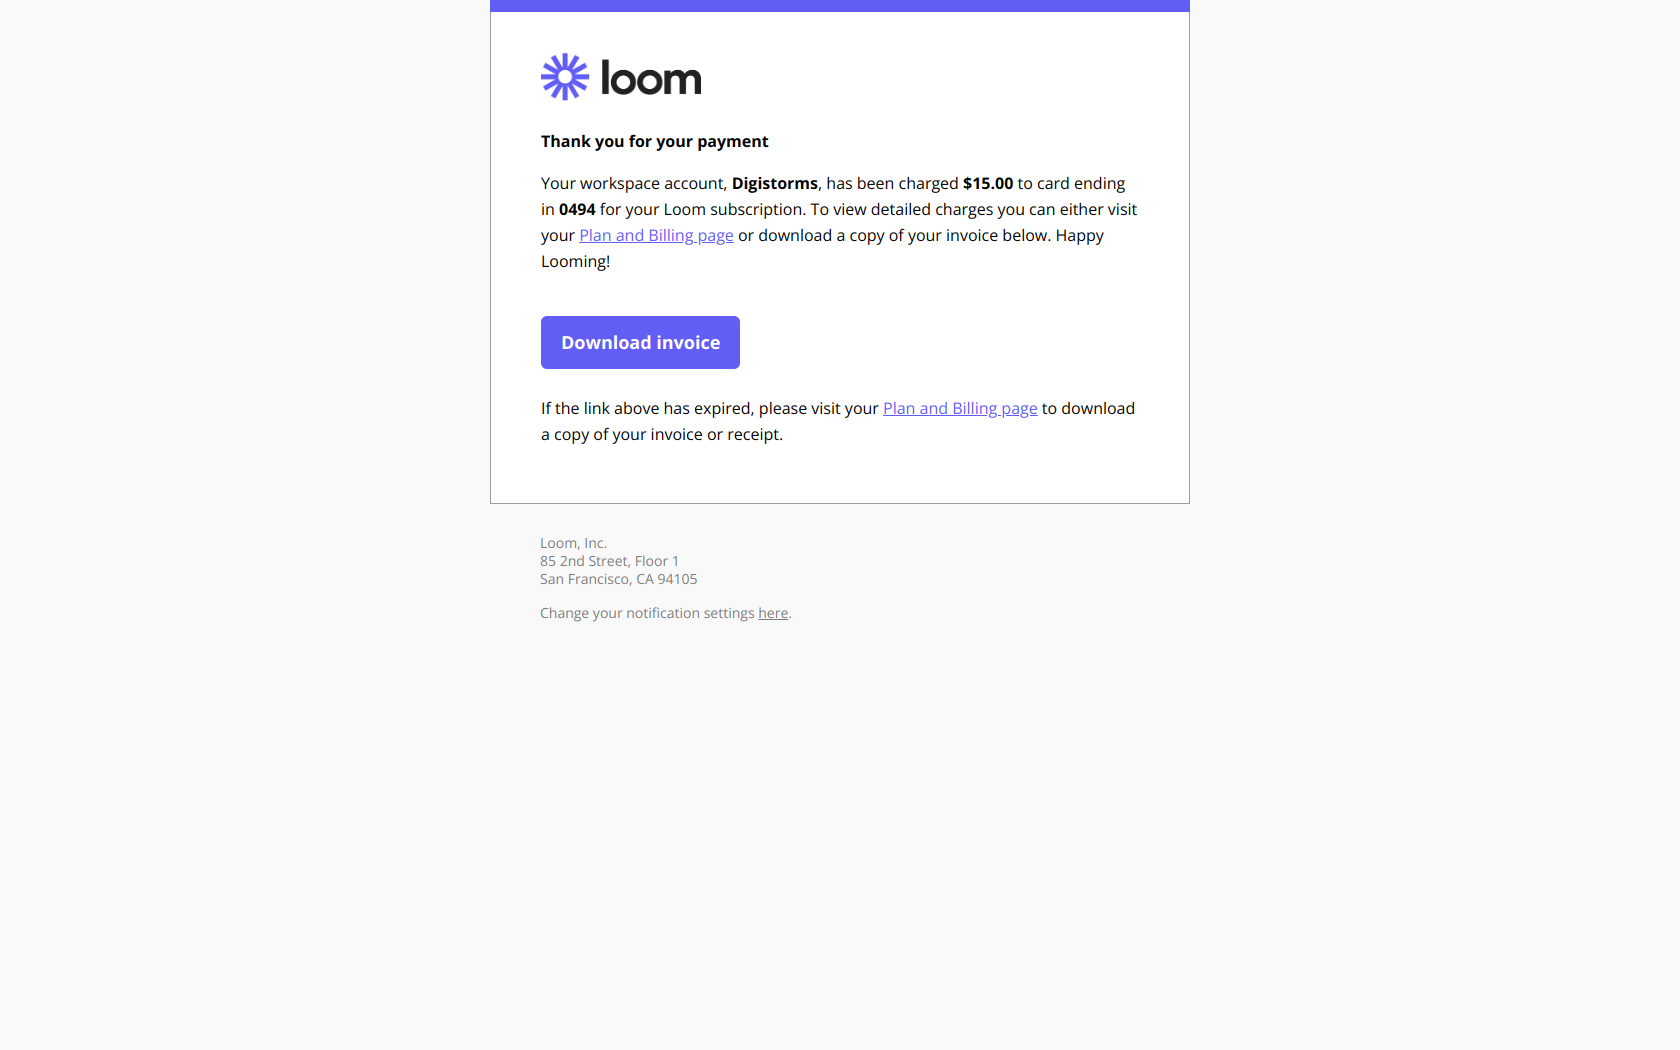Click the Download invoice button
The height and width of the screenshot is (1050, 1680).
639,342
